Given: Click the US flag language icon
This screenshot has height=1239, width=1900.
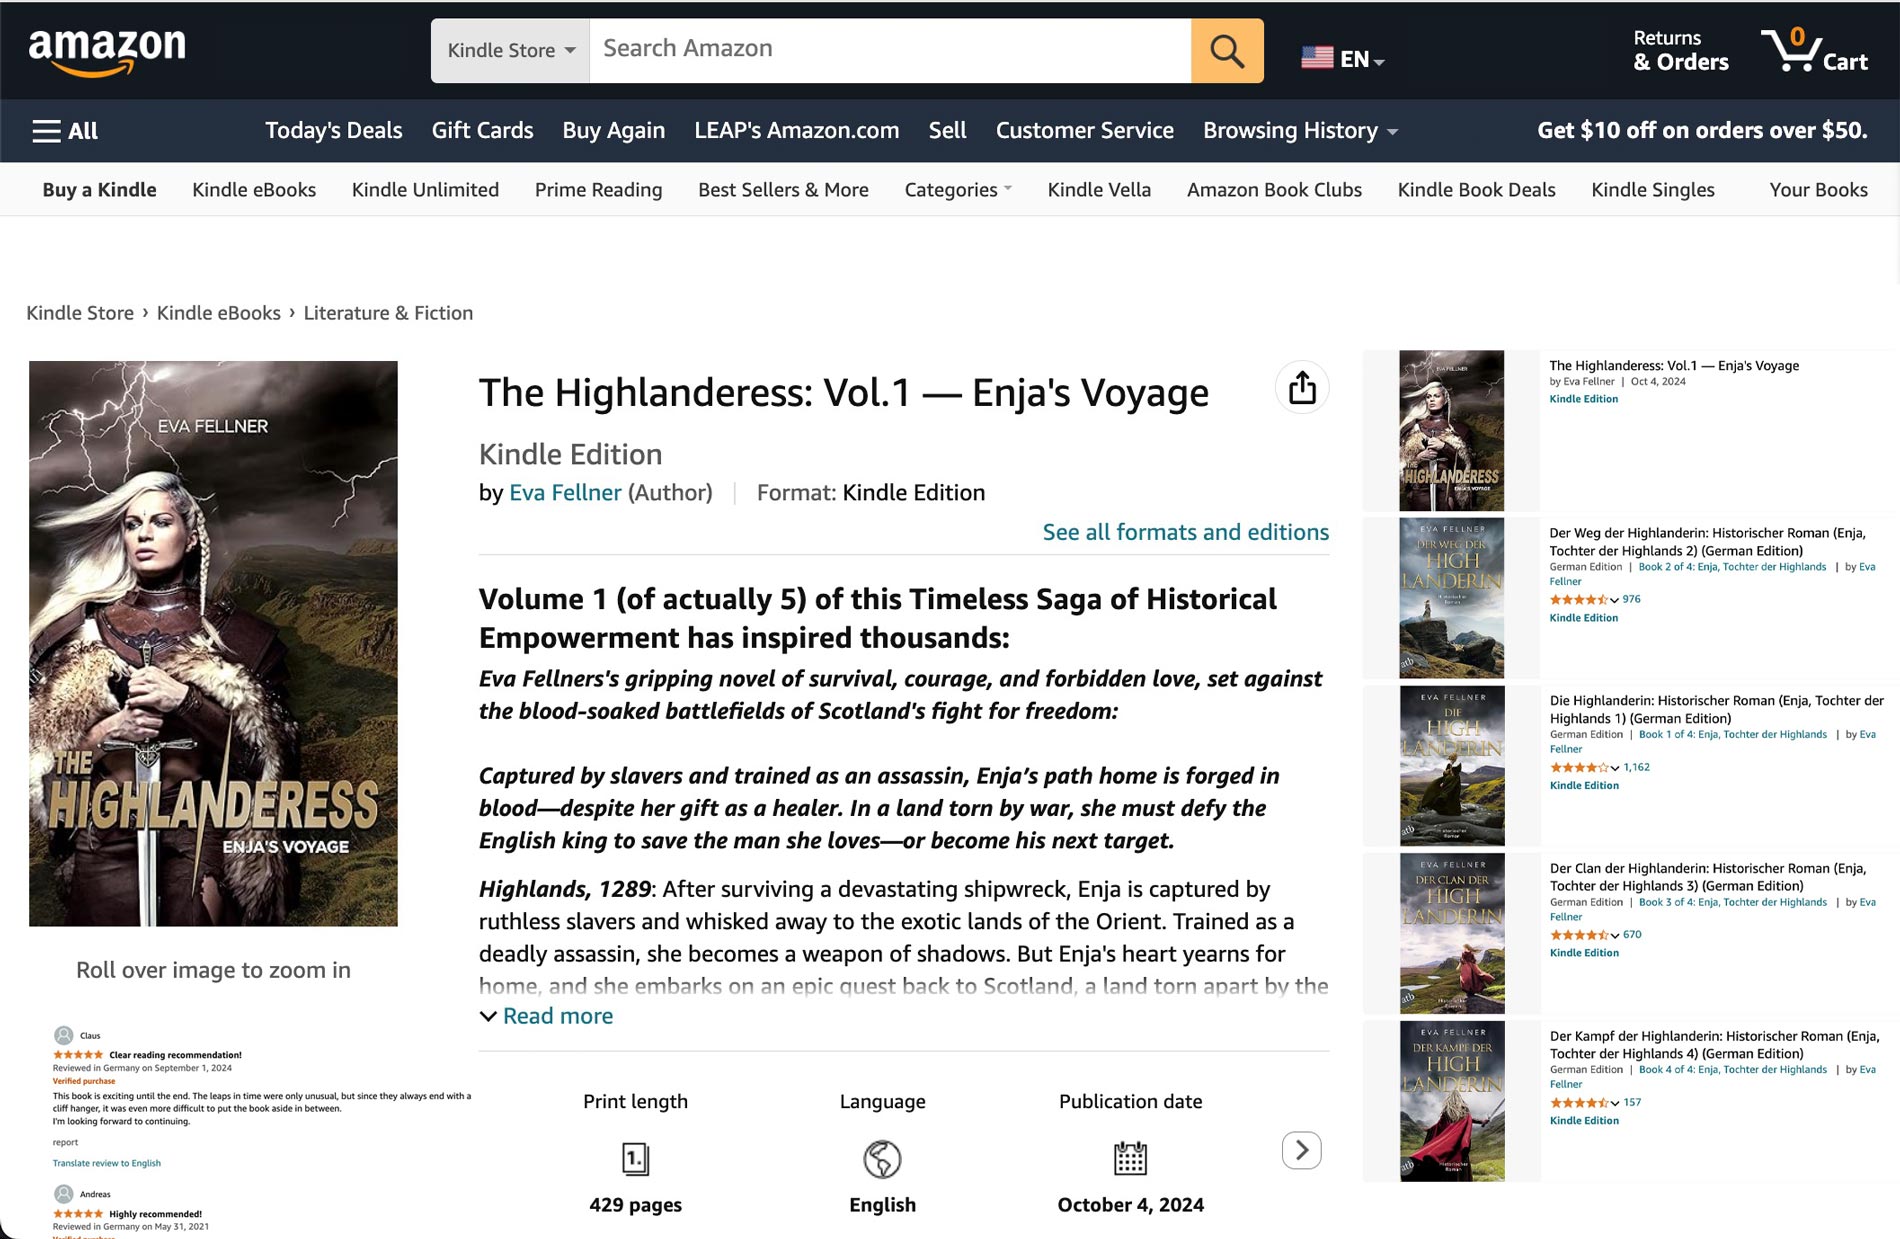Looking at the screenshot, I should coord(1317,58).
